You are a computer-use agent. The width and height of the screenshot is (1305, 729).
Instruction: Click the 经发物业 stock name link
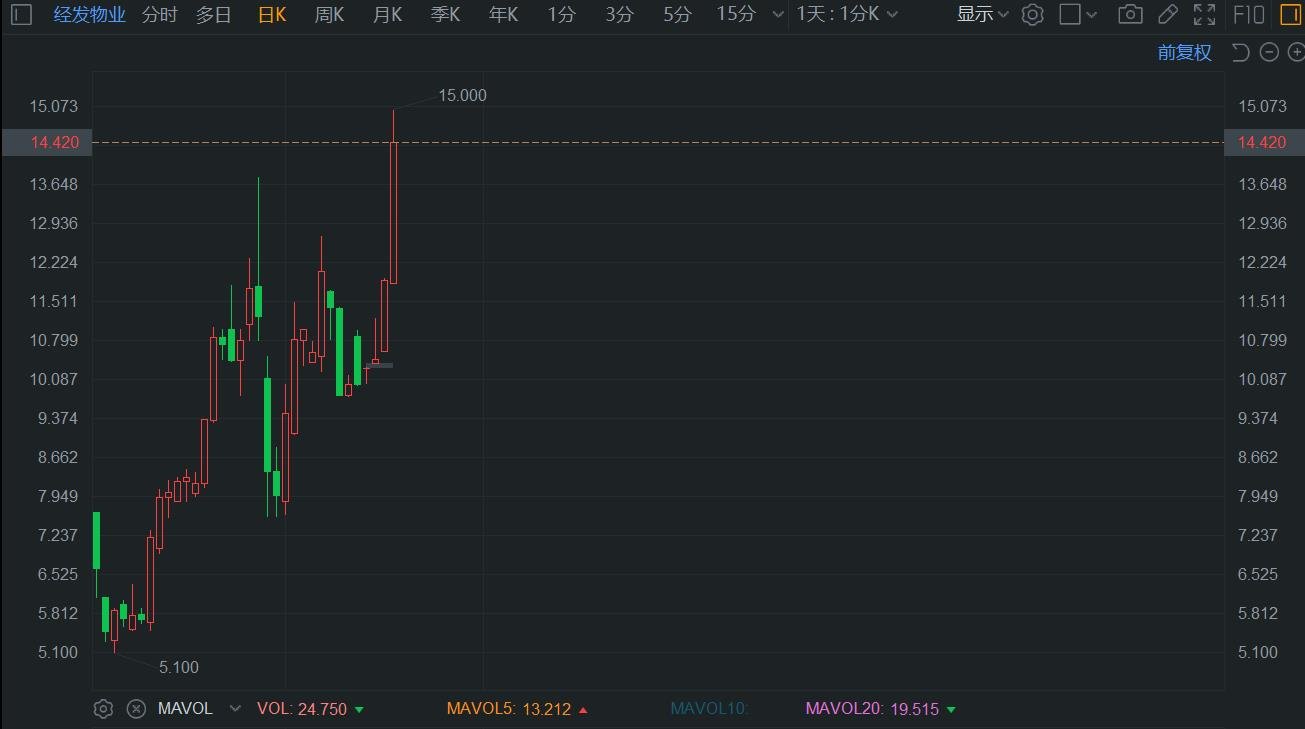point(90,15)
